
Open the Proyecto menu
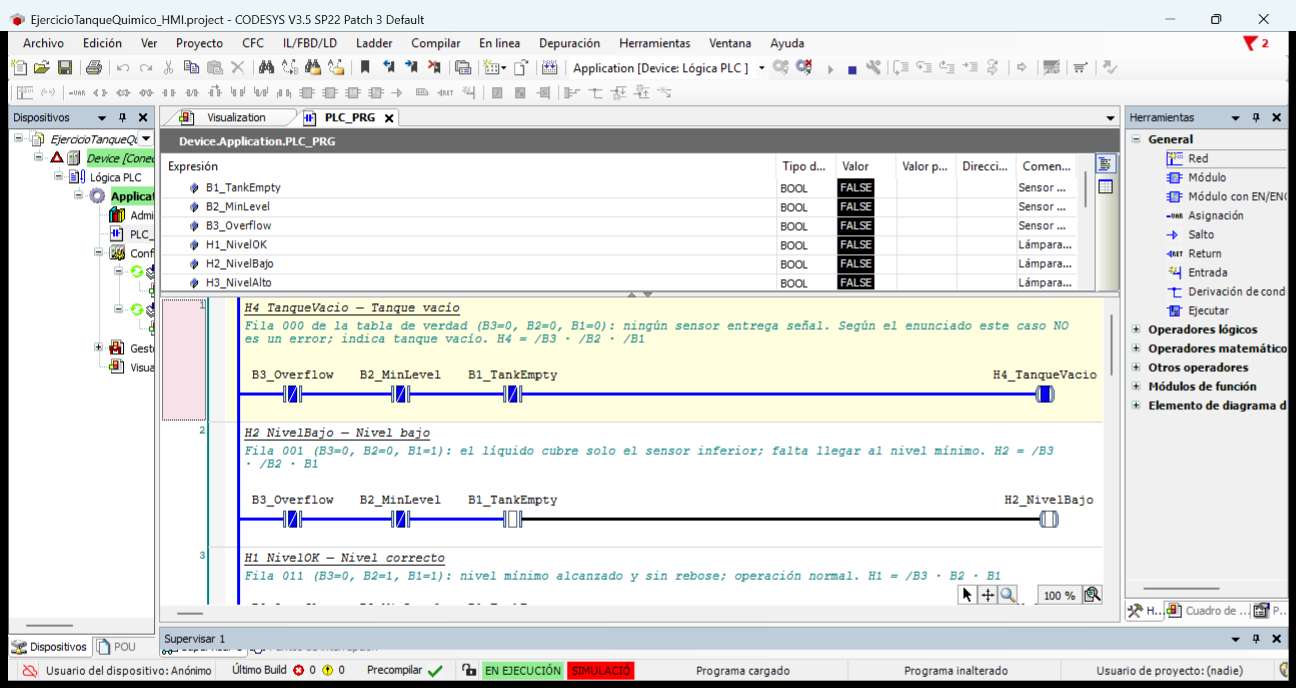point(199,43)
